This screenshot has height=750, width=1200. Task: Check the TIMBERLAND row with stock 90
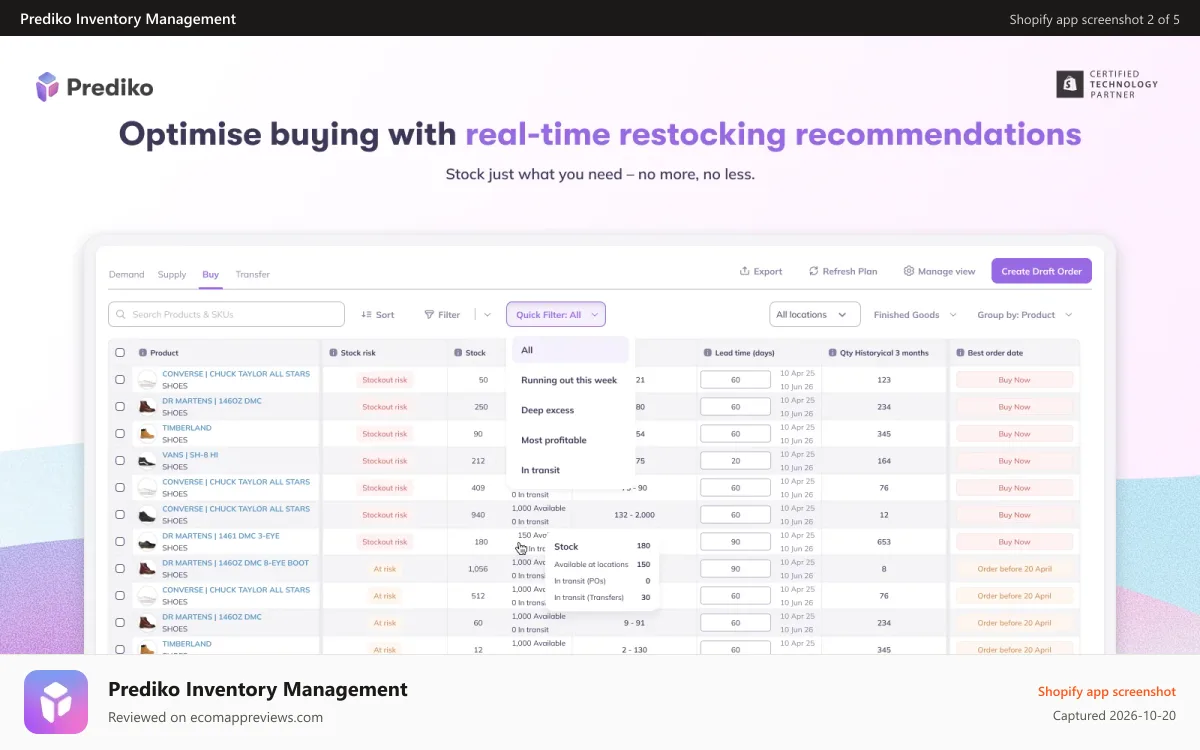pyautogui.click(x=120, y=434)
